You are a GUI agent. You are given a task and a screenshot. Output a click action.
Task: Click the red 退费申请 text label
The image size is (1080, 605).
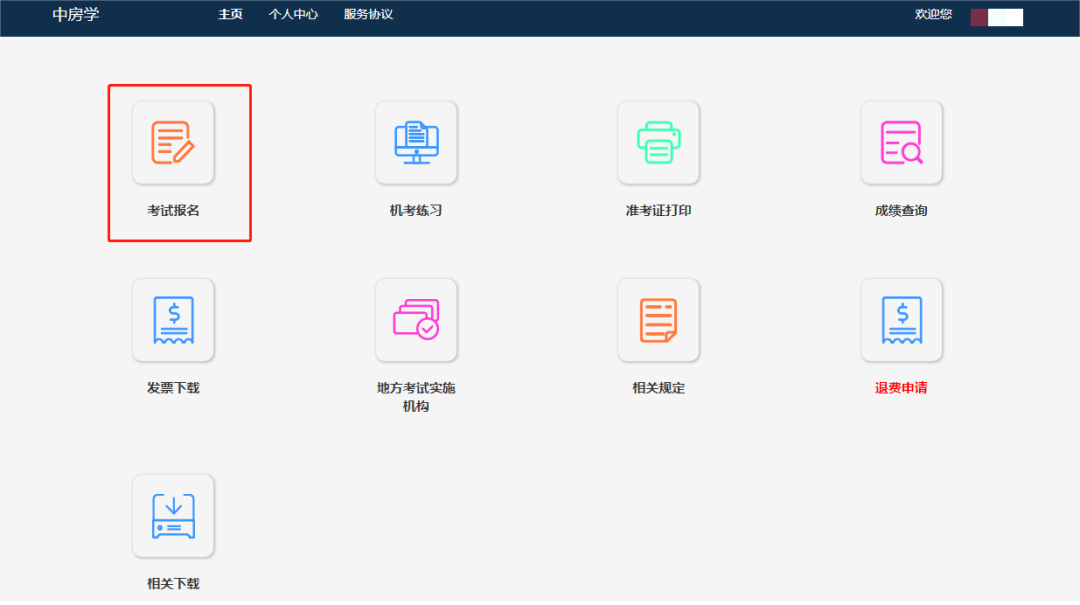pyautogui.click(x=901, y=388)
